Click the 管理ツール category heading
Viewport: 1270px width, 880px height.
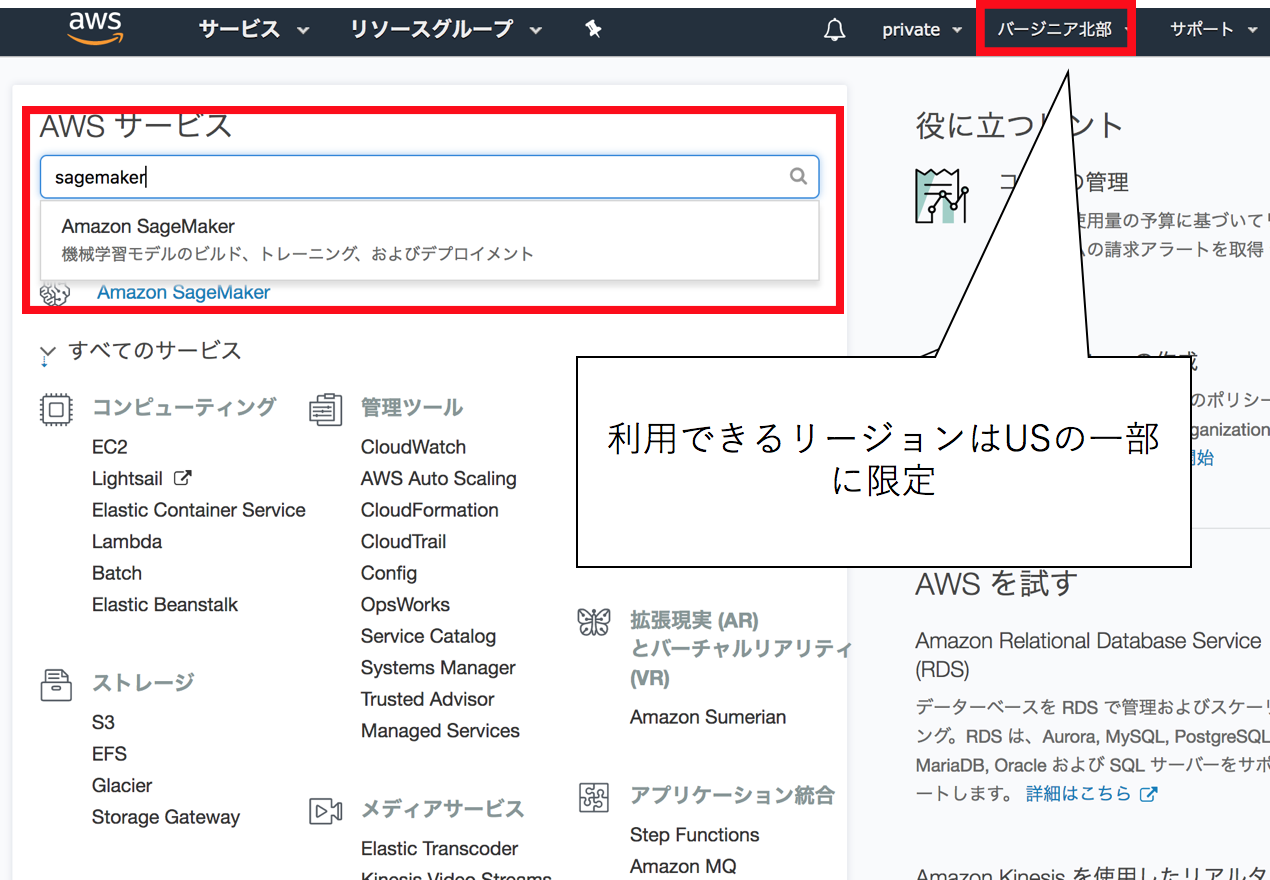coord(412,408)
